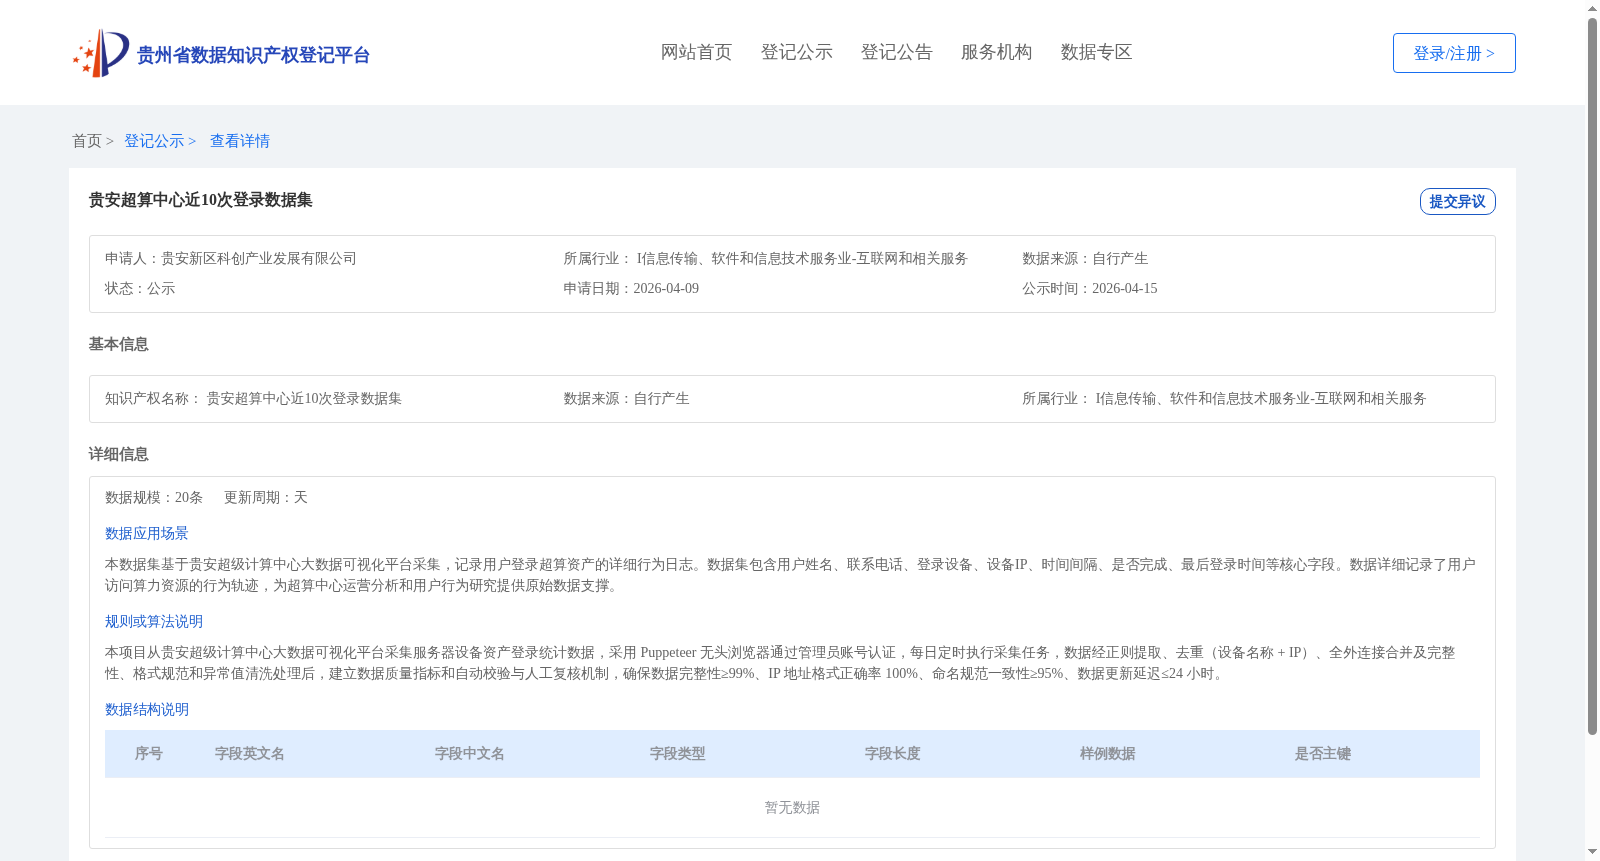Select the page heading 贵安超算中心近10次登录数据集
This screenshot has height=861, width=1600.
point(200,200)
